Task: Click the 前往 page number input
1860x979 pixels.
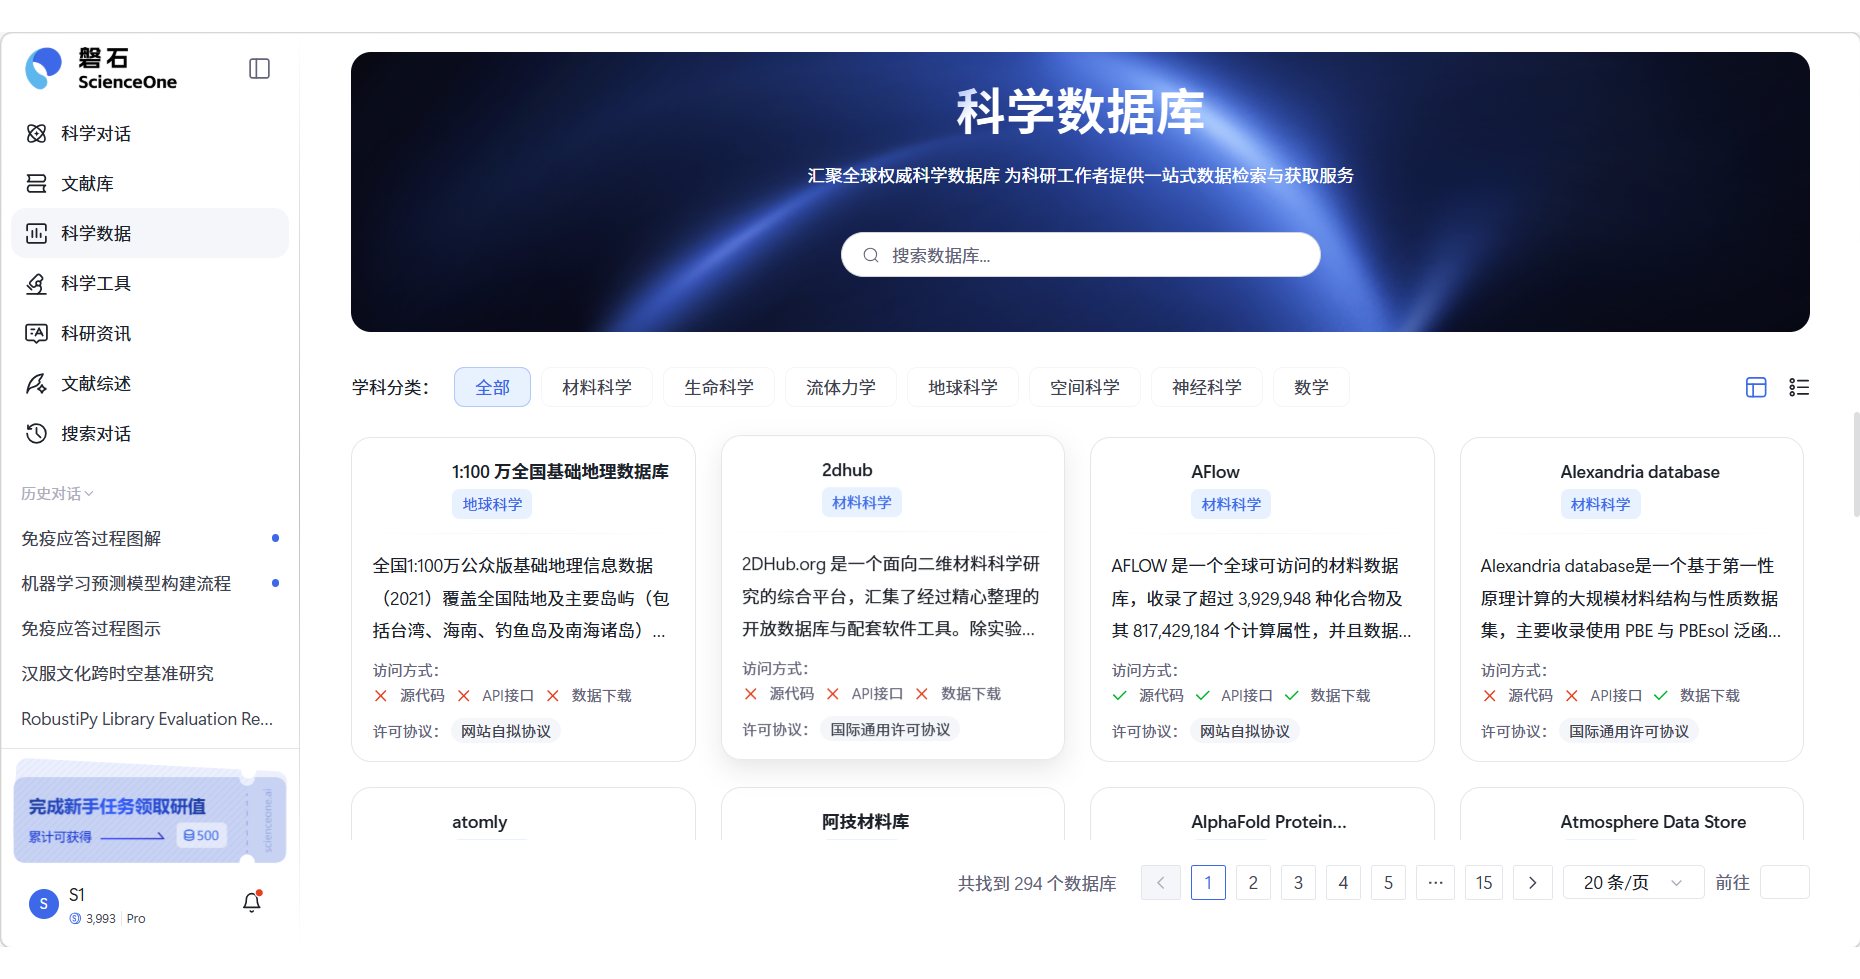Action: (1784, 882)
